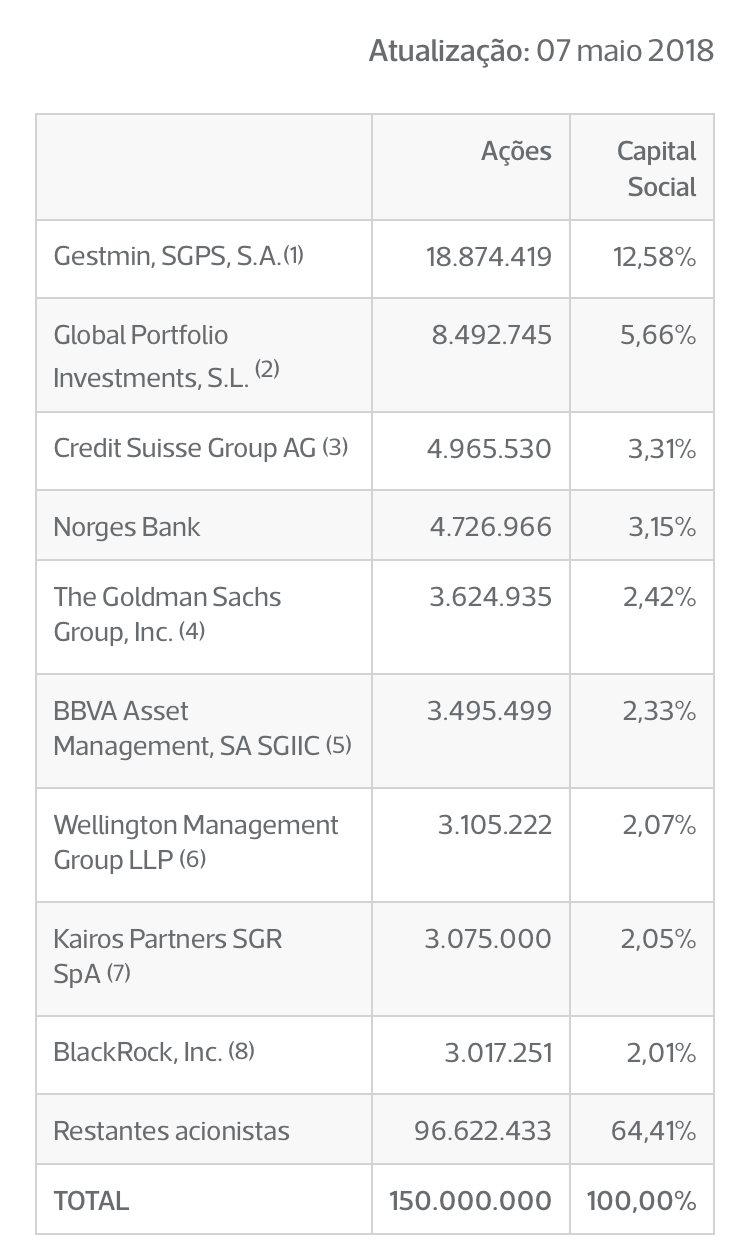Click the Ações column header

tap(516, 151)
